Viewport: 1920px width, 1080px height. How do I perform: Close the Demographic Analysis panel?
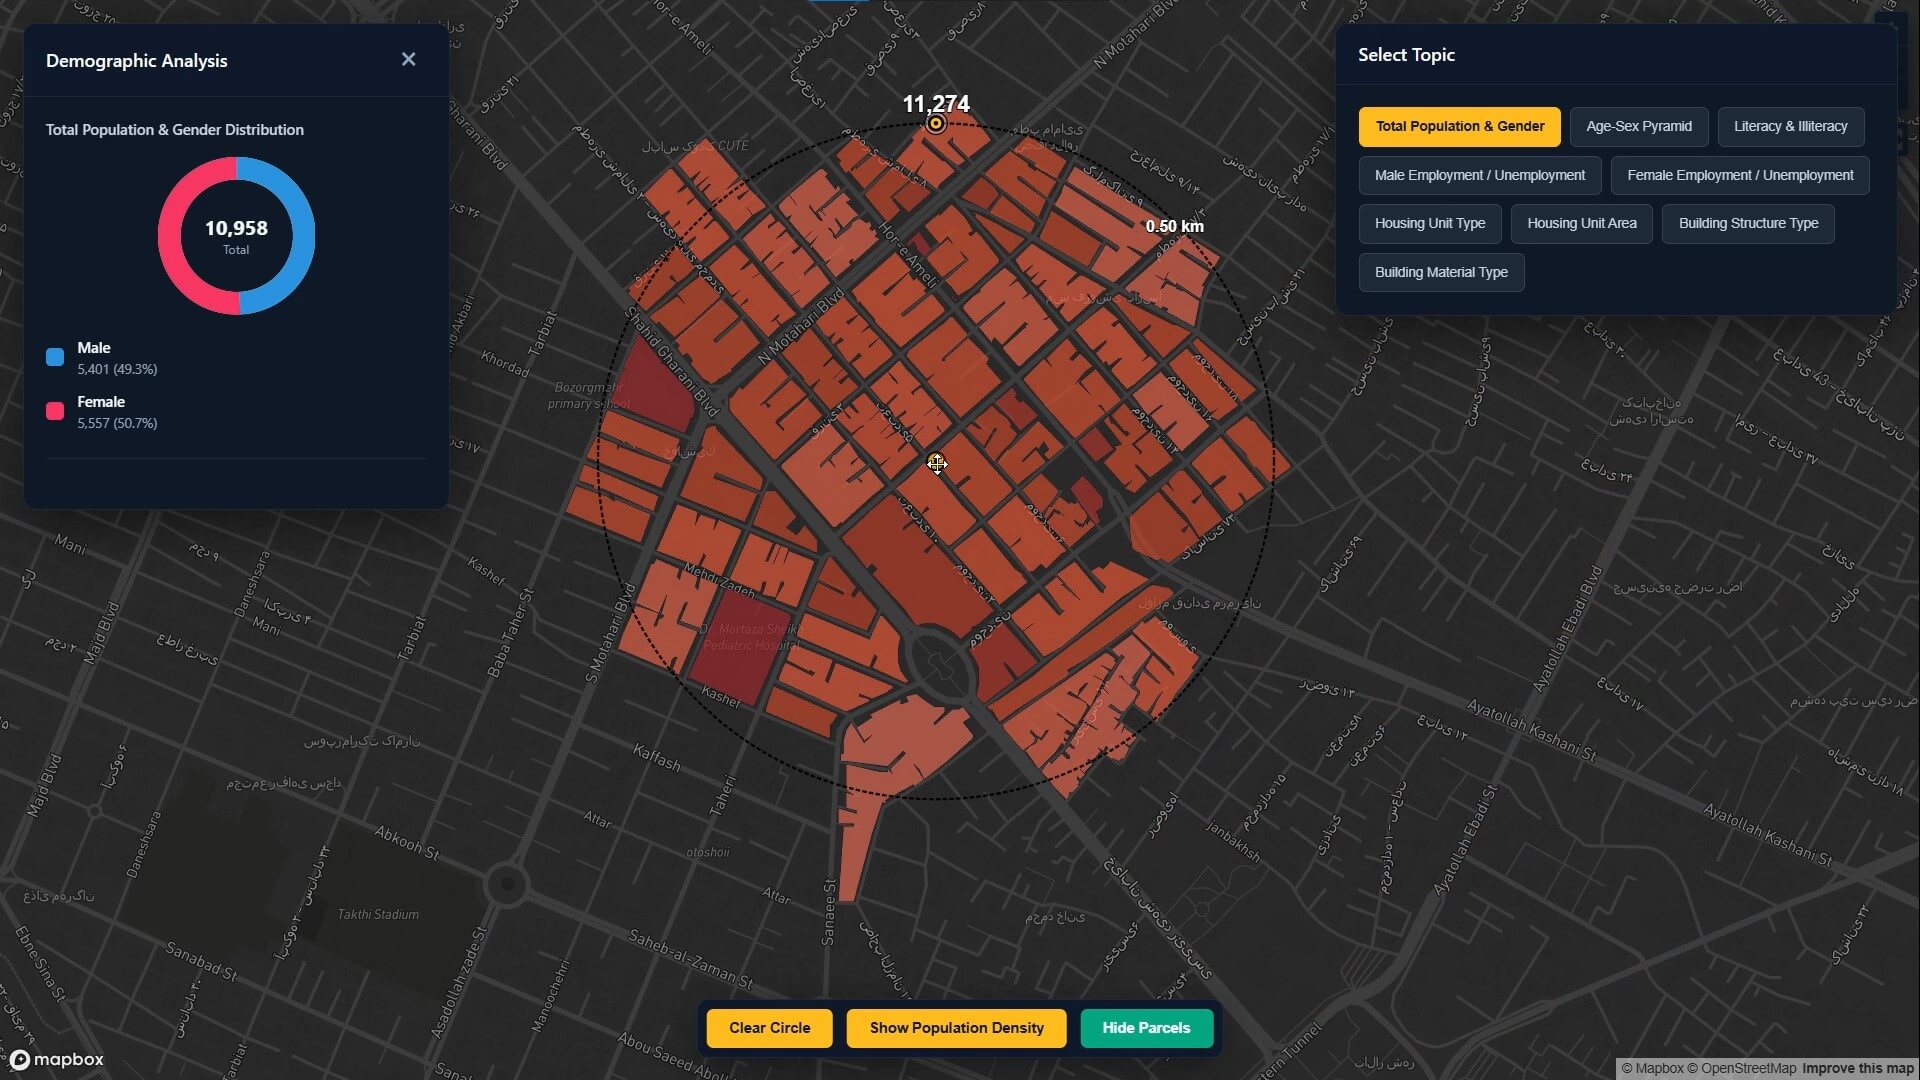(x=409, y=59)
